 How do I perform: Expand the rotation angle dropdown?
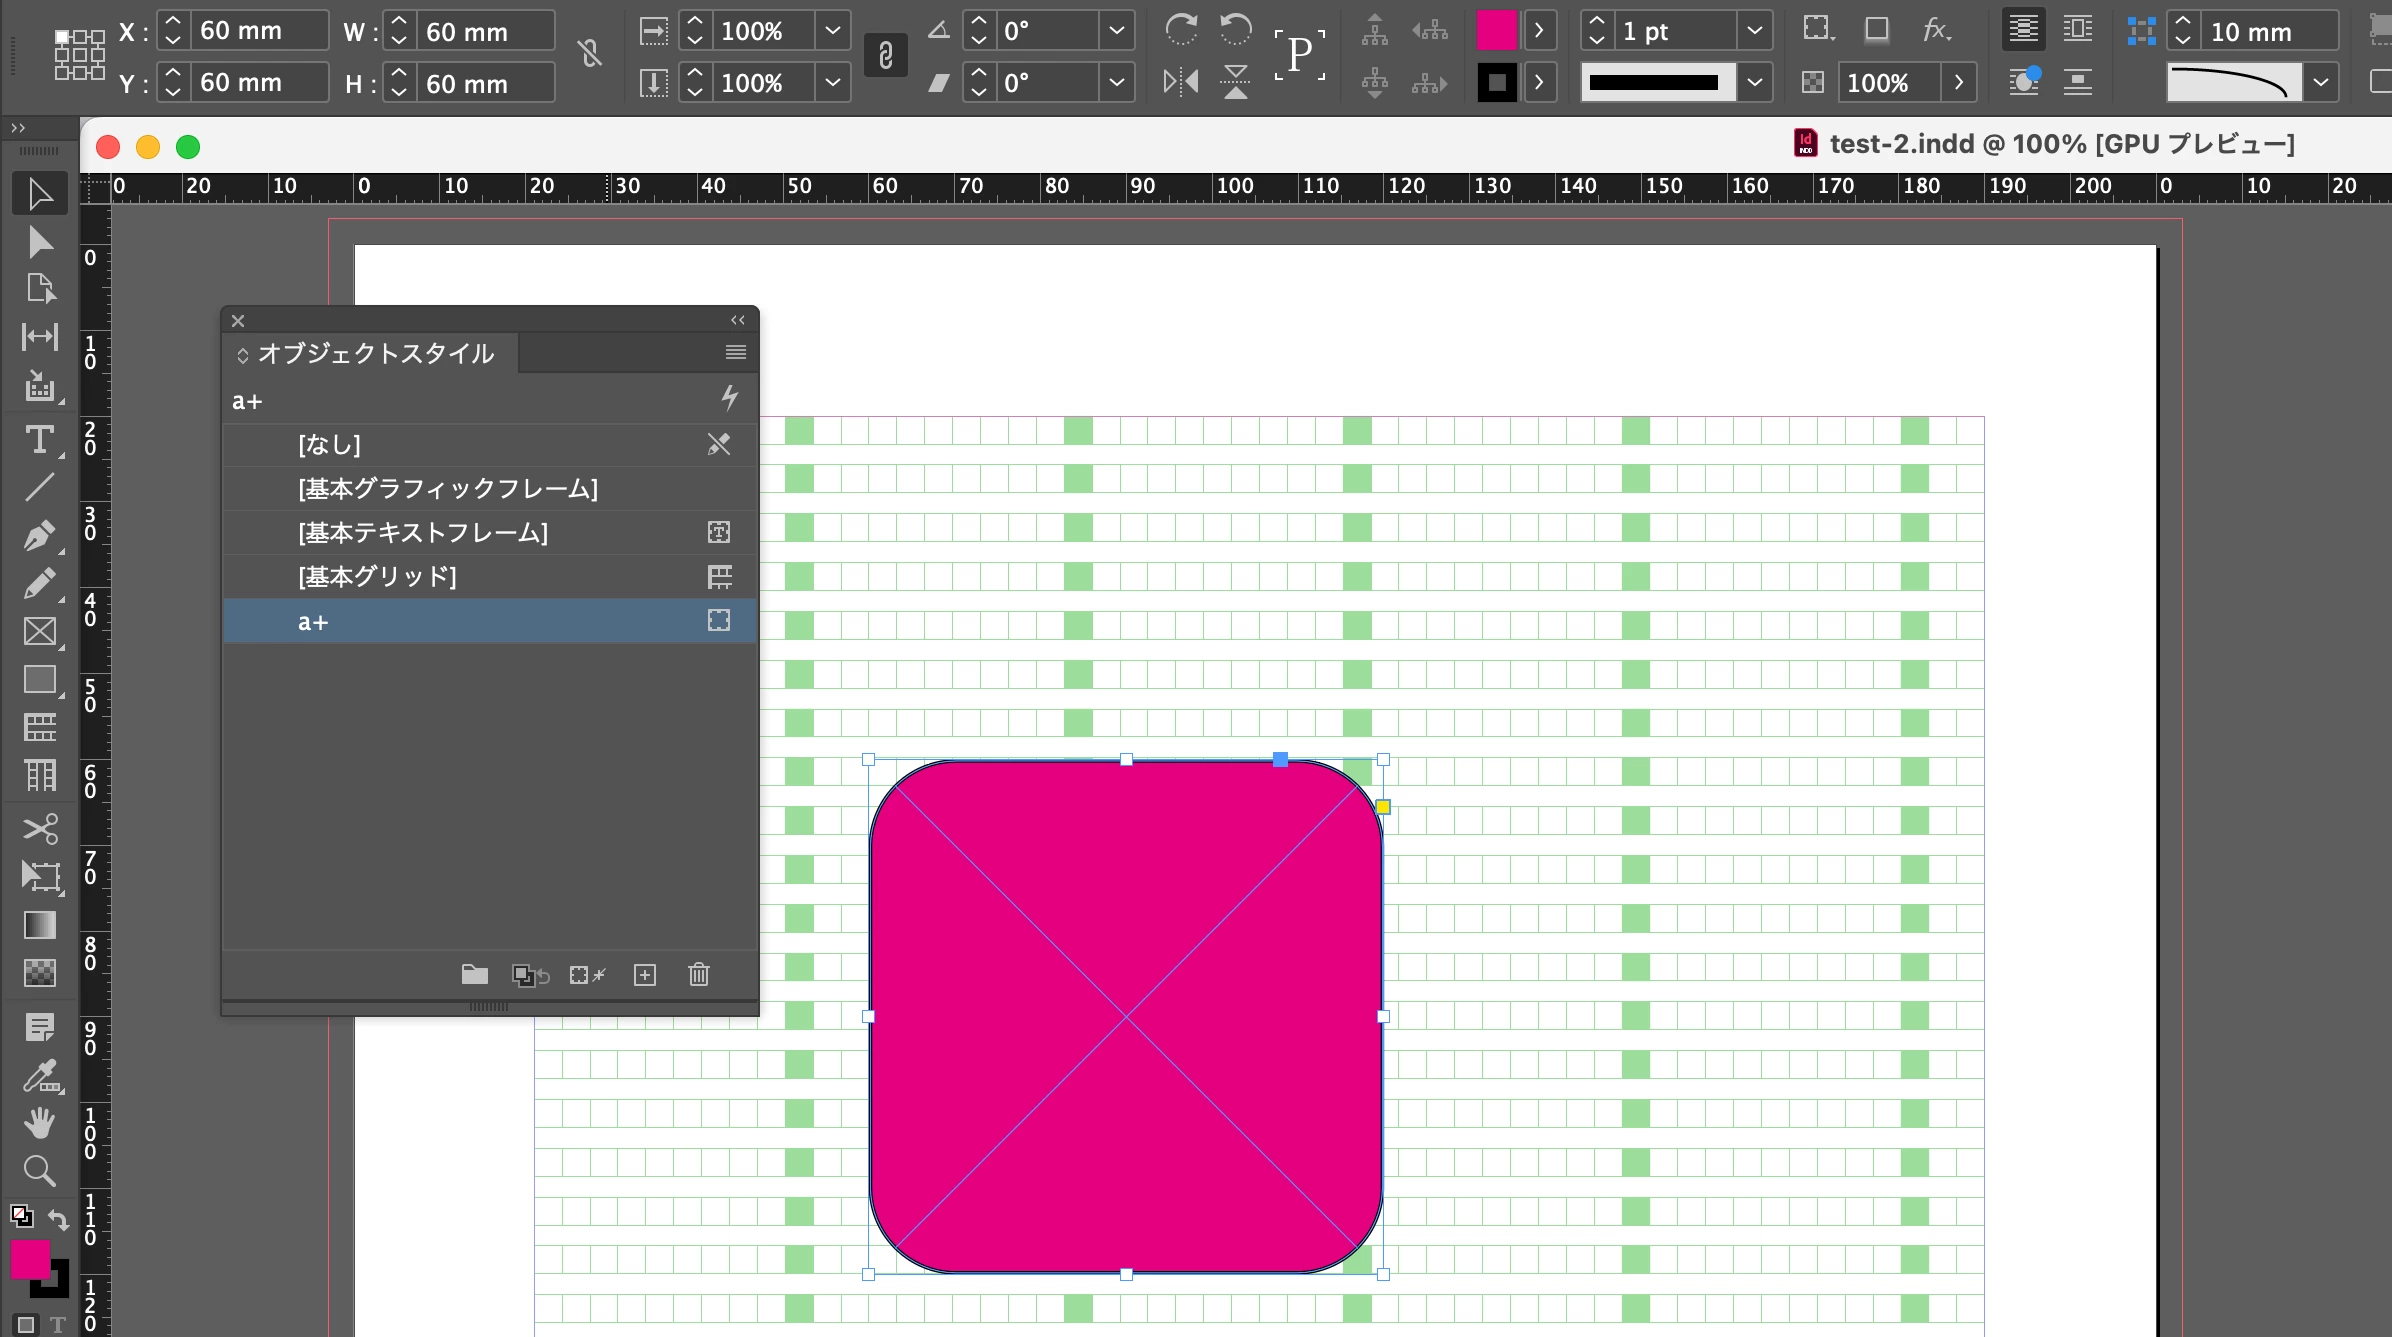pos(1117,31)
